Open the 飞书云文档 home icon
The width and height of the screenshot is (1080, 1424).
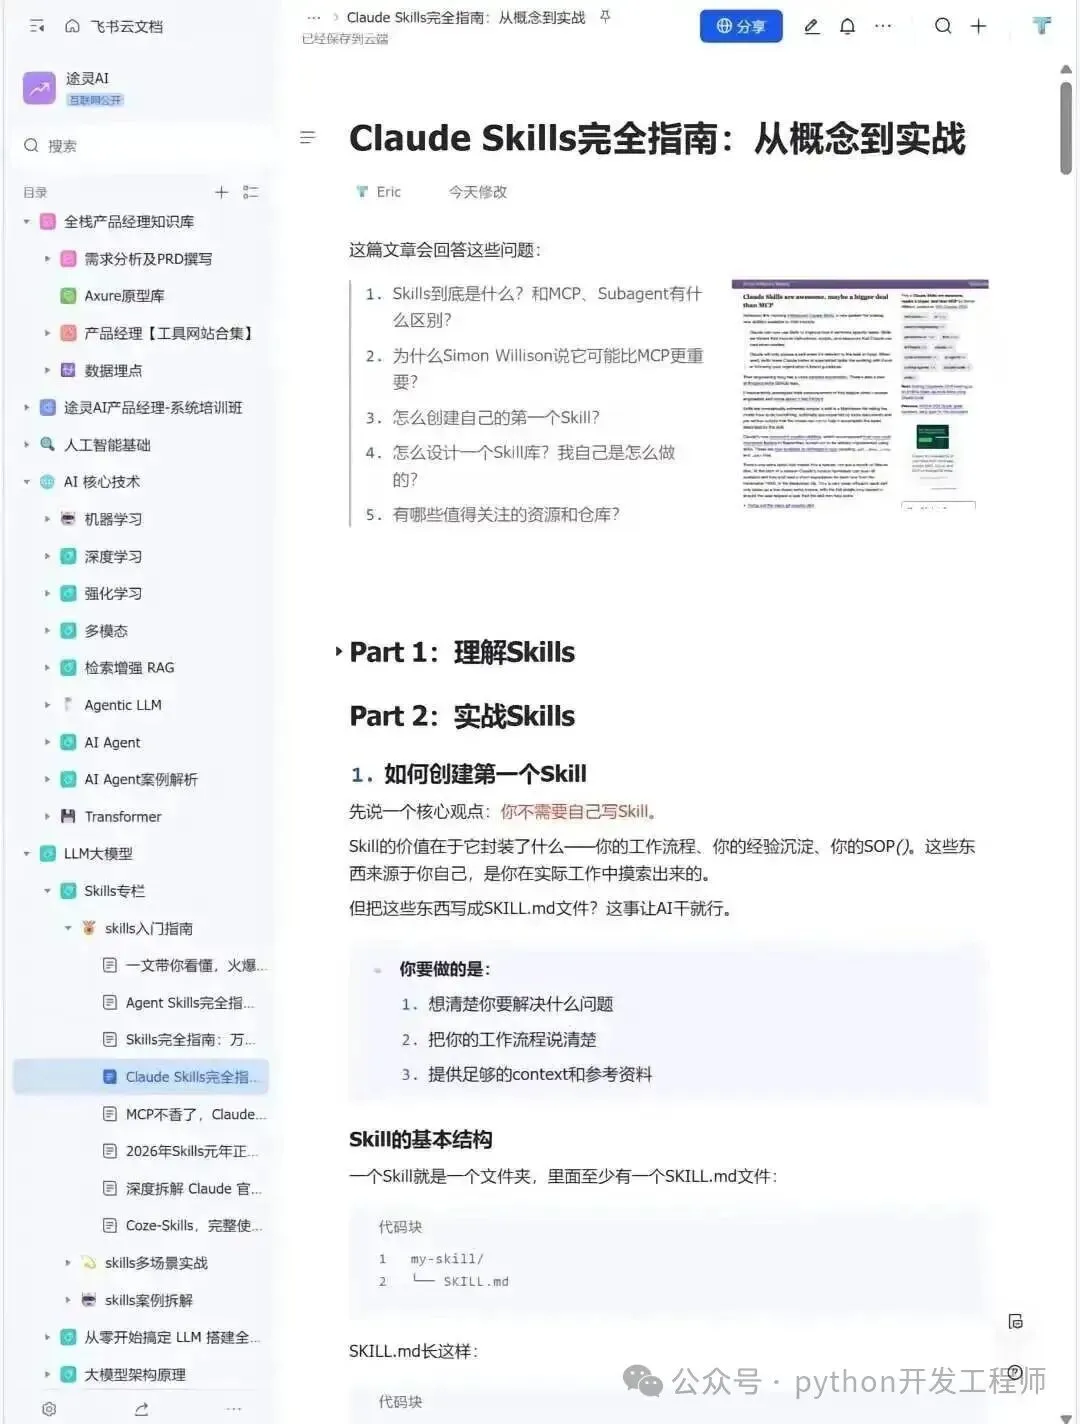click(x=72, y=26)
